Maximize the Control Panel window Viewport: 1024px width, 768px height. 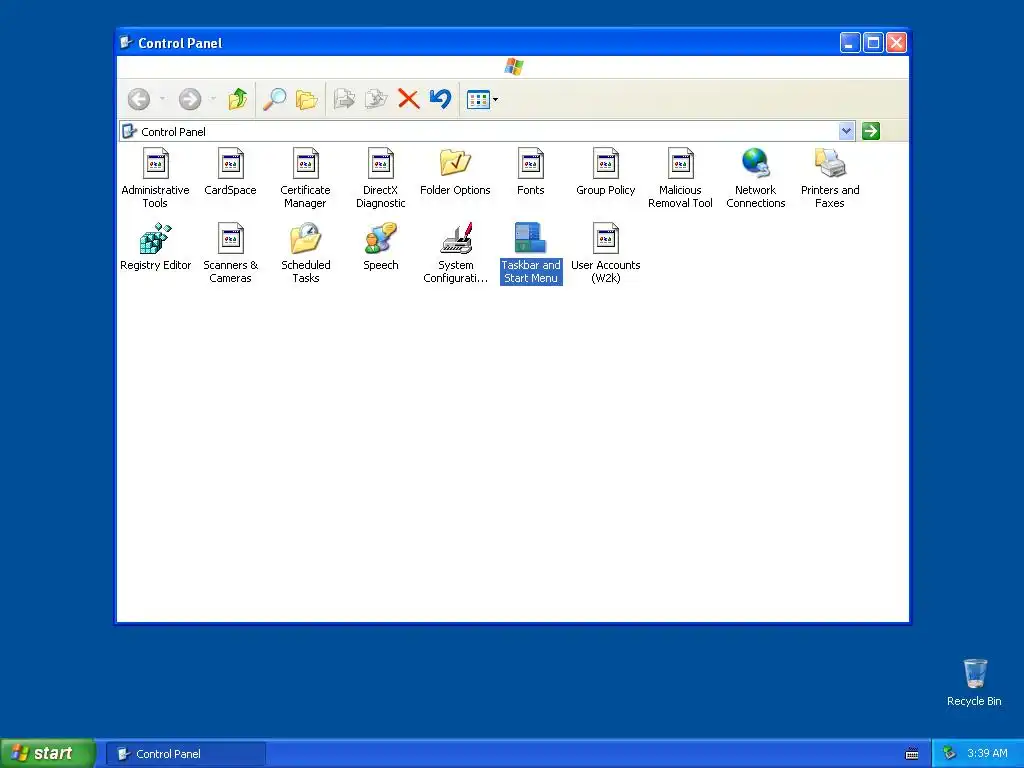pyautogui.click(x=873, y=43)
